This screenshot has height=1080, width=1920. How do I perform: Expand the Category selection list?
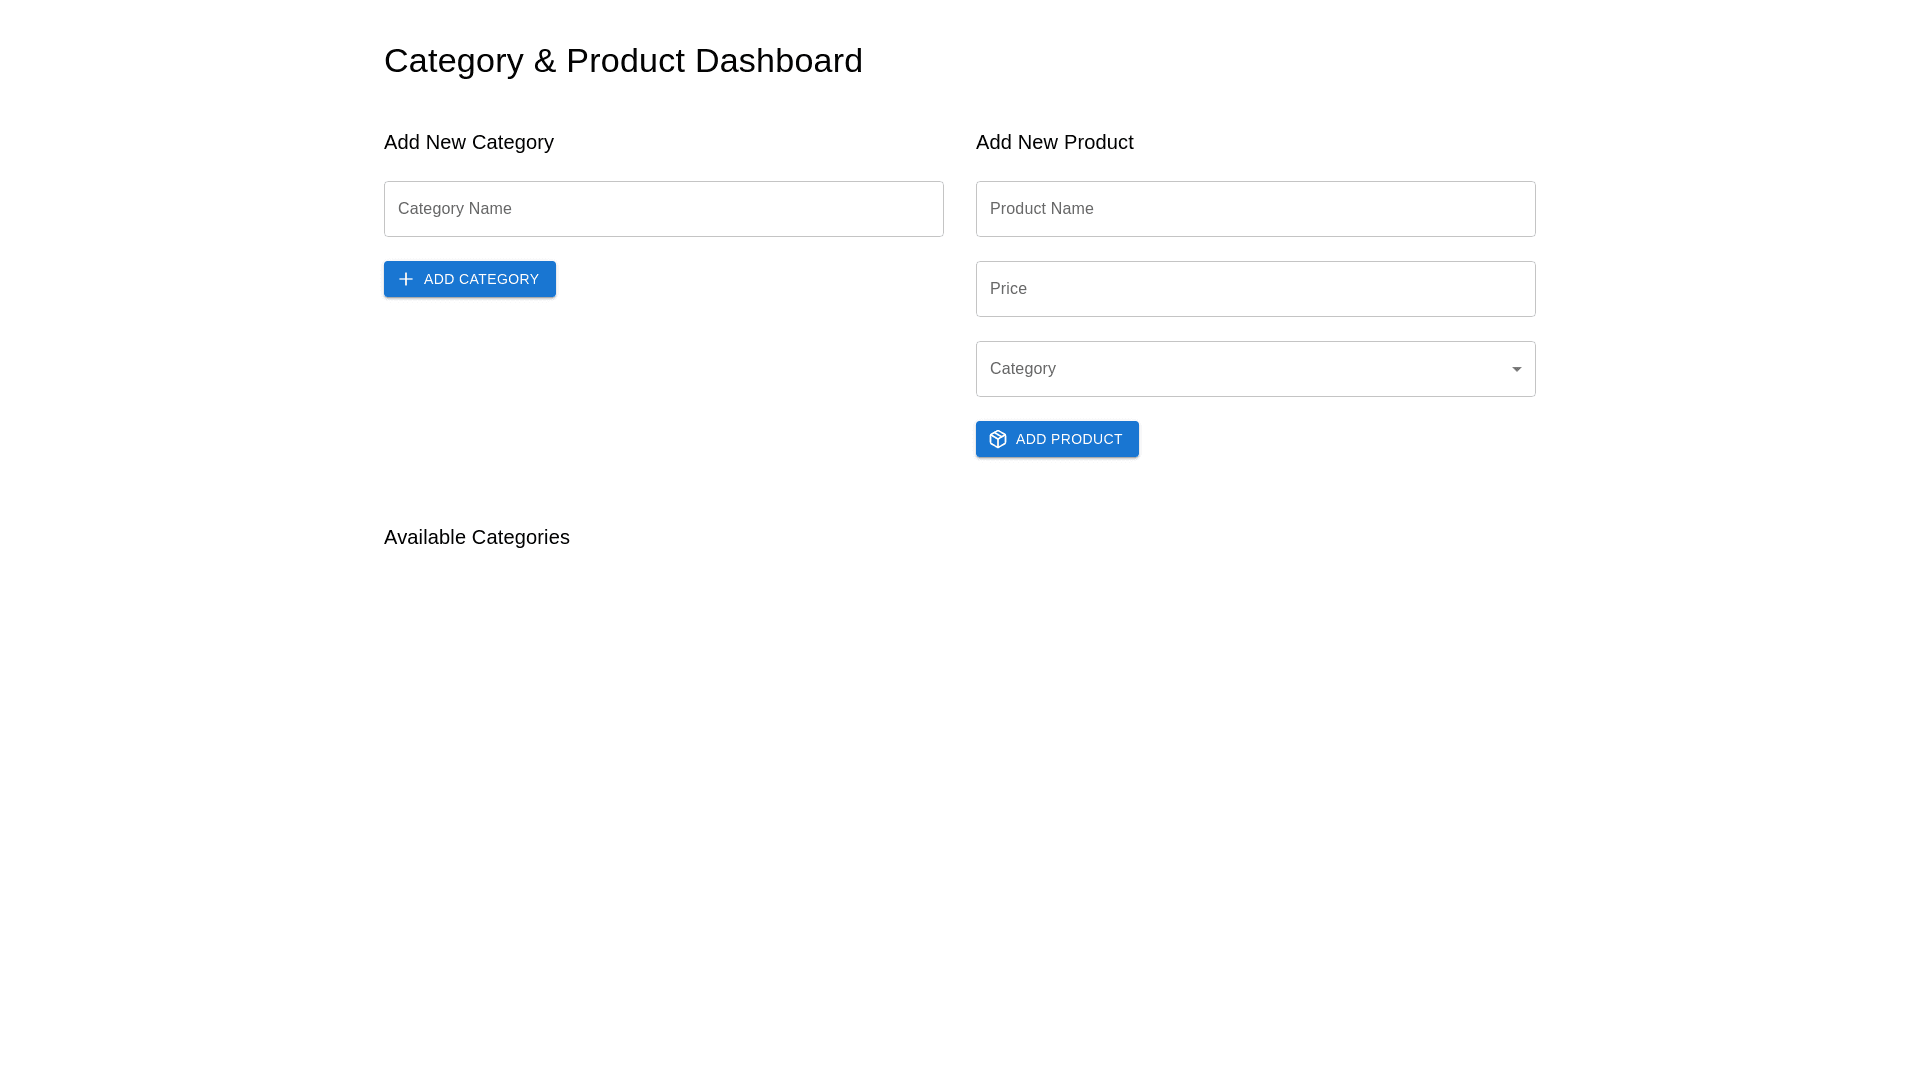(1255, 368)
